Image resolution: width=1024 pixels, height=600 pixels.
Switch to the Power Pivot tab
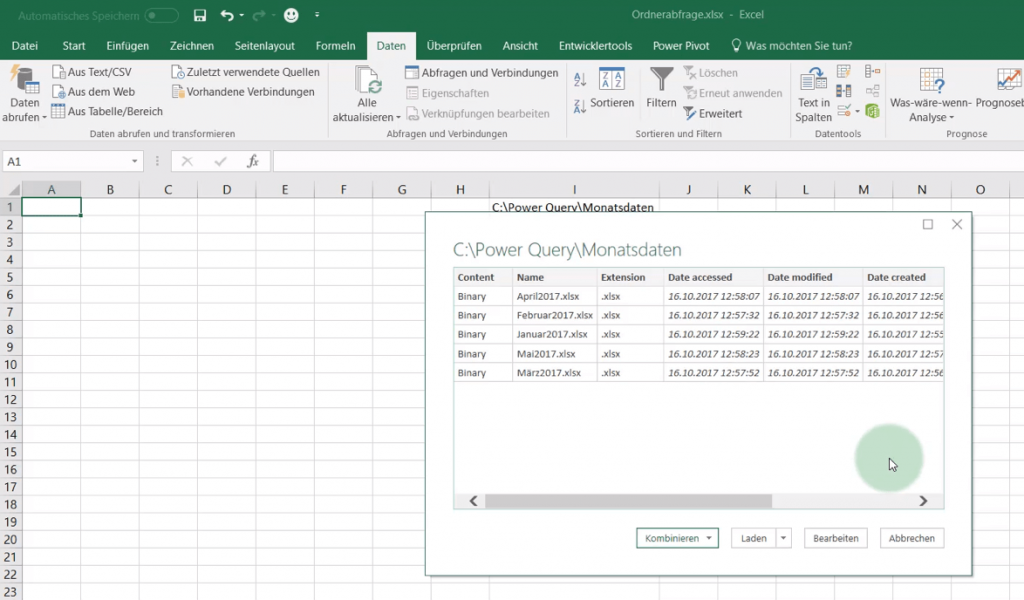[681, 46]
